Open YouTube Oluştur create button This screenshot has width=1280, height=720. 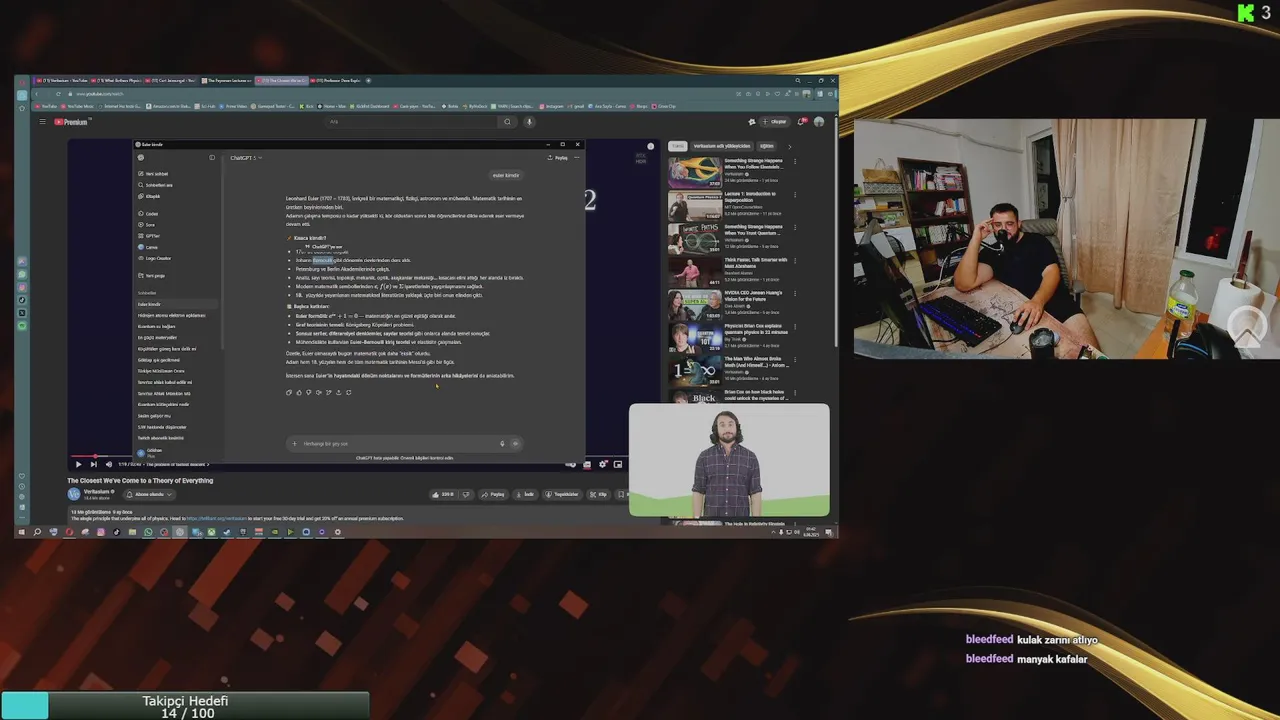click(775, 122)
